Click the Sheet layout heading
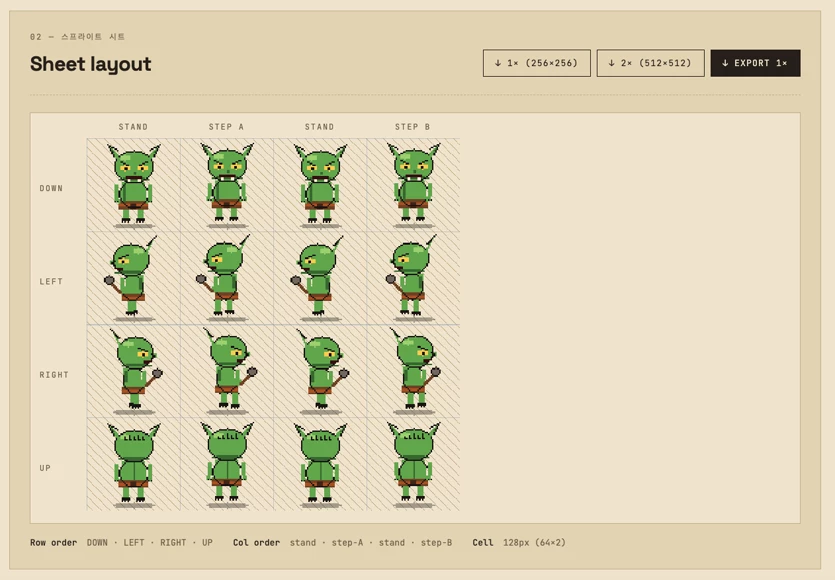The width and height of the screenshot is (835, 580). [91, 64]
